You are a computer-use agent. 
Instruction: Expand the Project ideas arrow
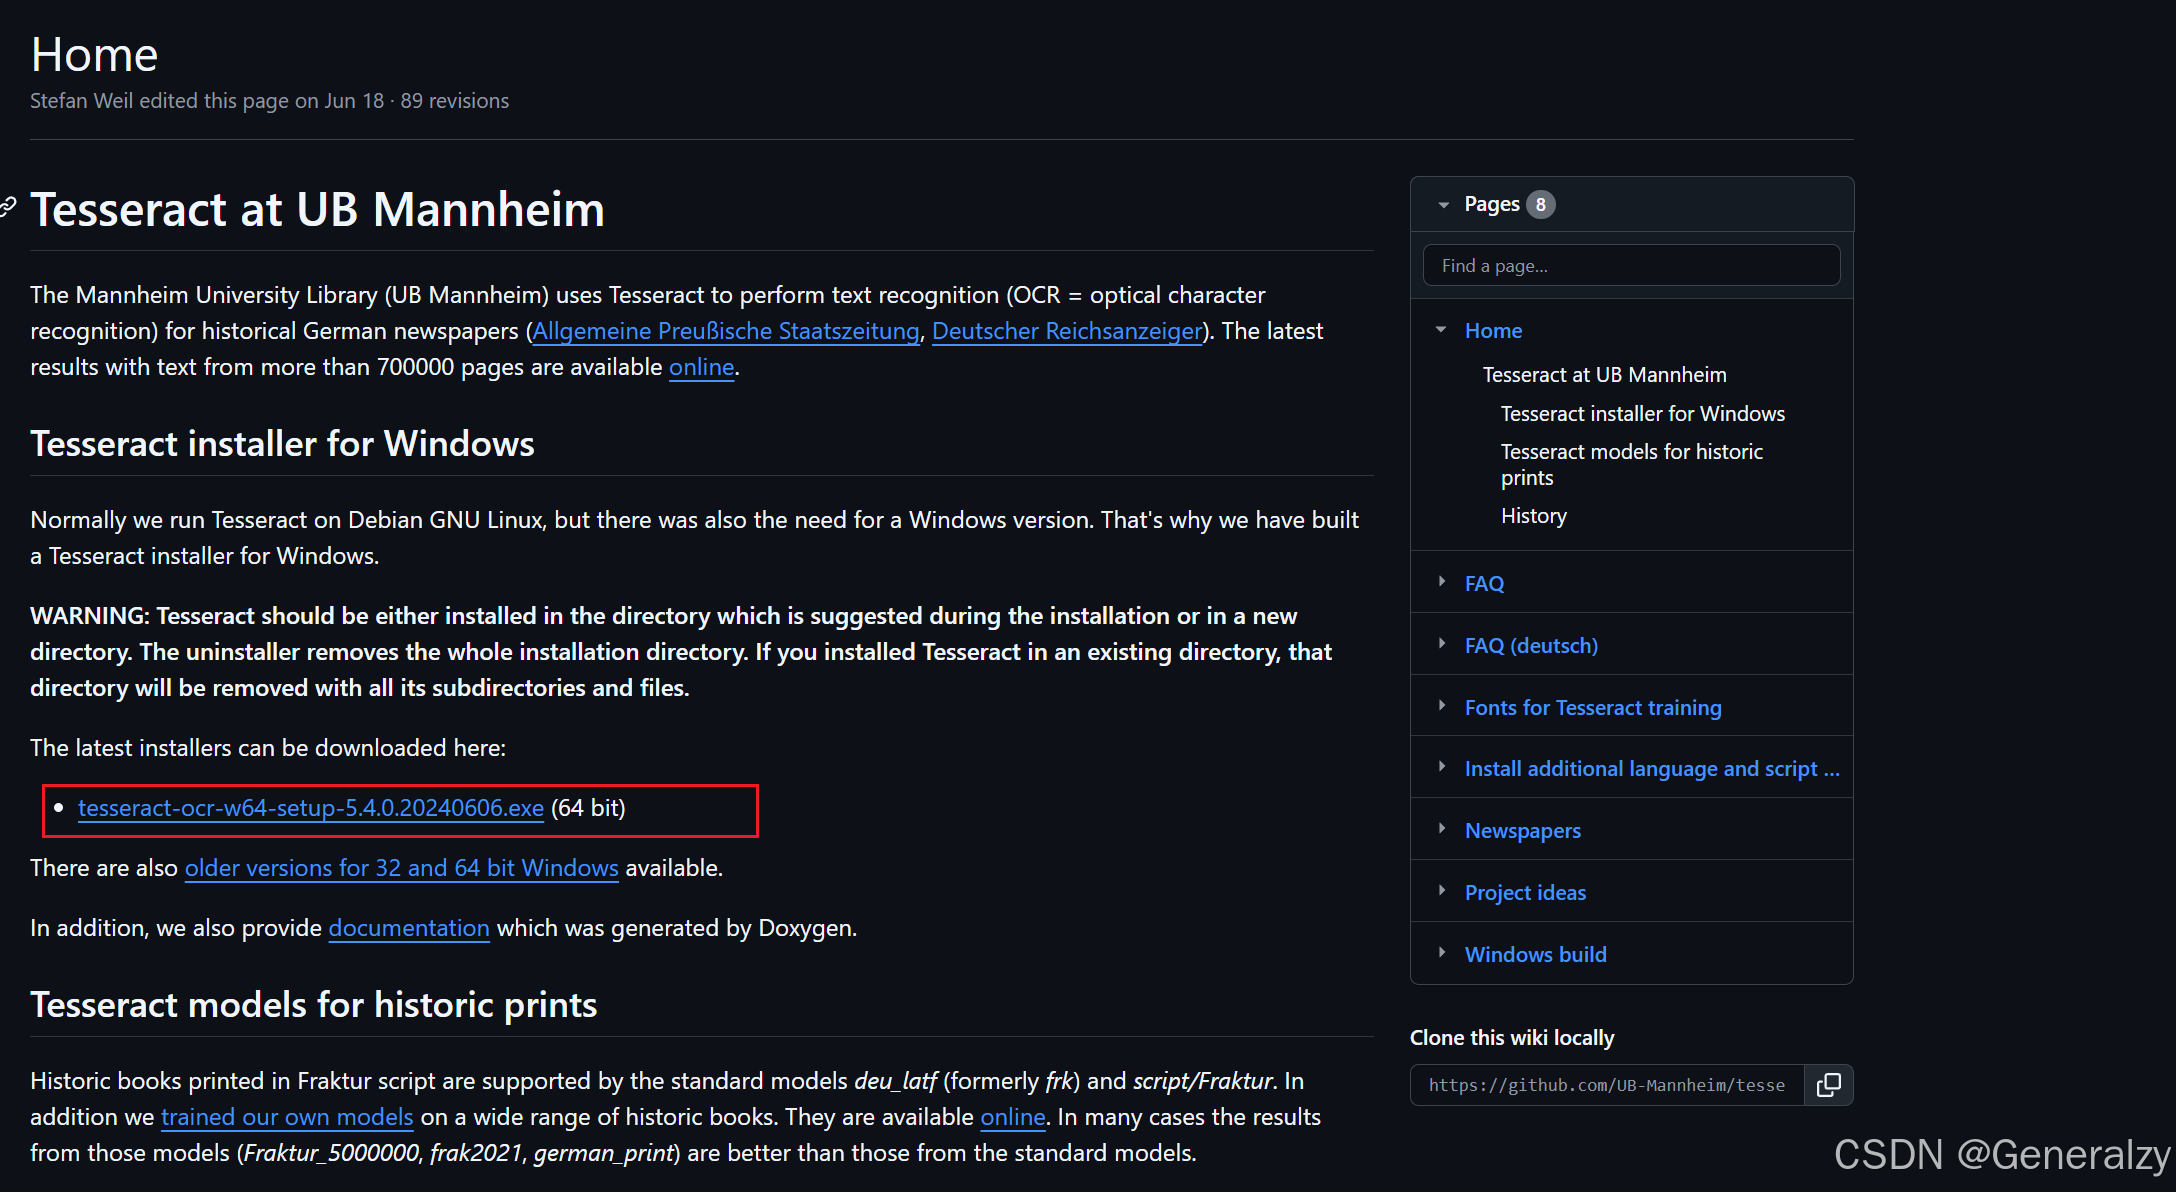point(1441,891)
